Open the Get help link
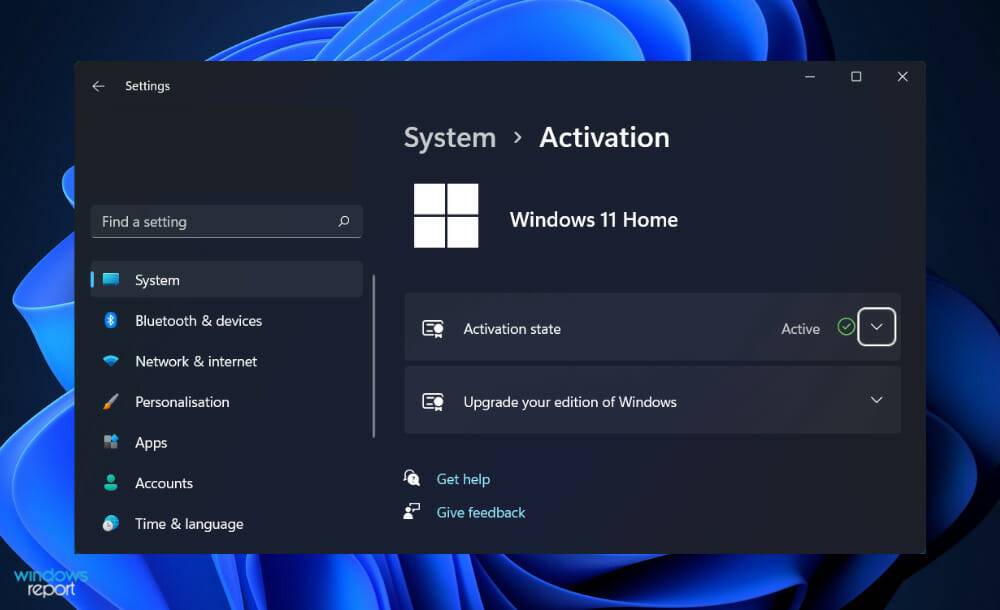 coord(463,479)
